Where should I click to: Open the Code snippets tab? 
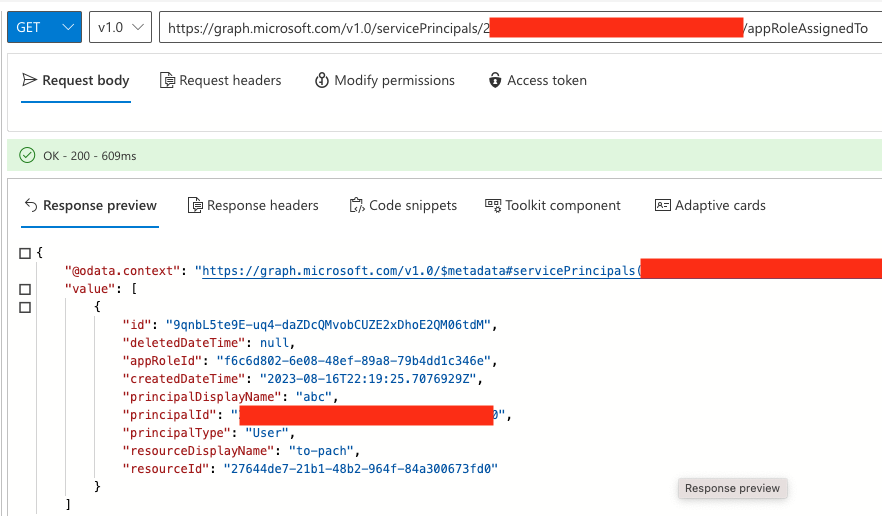point(412,205)
